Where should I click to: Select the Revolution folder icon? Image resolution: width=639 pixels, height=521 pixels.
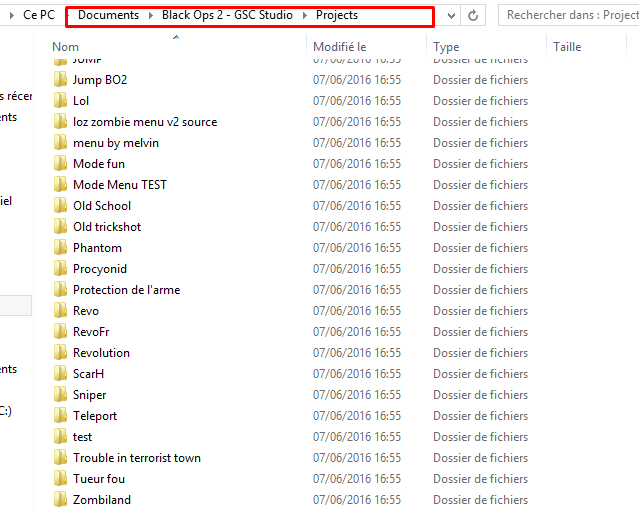60,353
